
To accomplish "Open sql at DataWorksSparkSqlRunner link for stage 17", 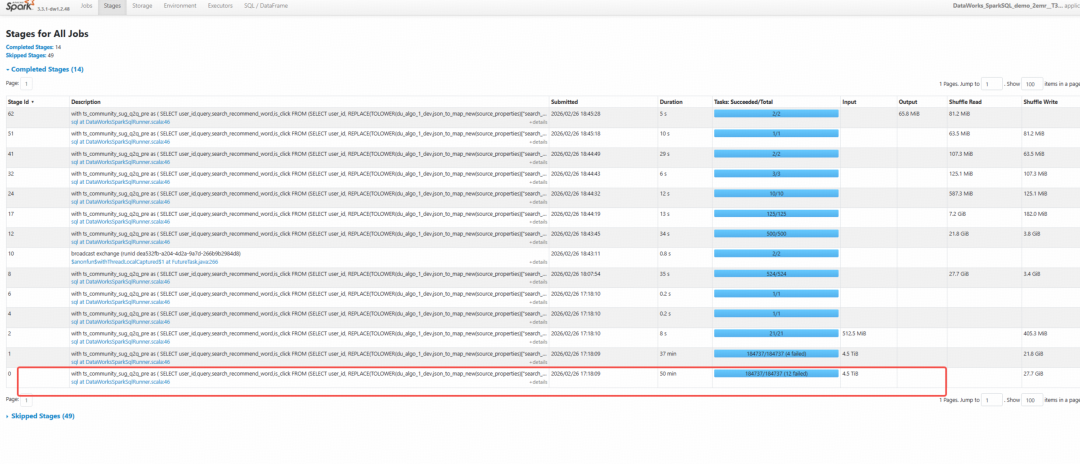I will (121, 222).
